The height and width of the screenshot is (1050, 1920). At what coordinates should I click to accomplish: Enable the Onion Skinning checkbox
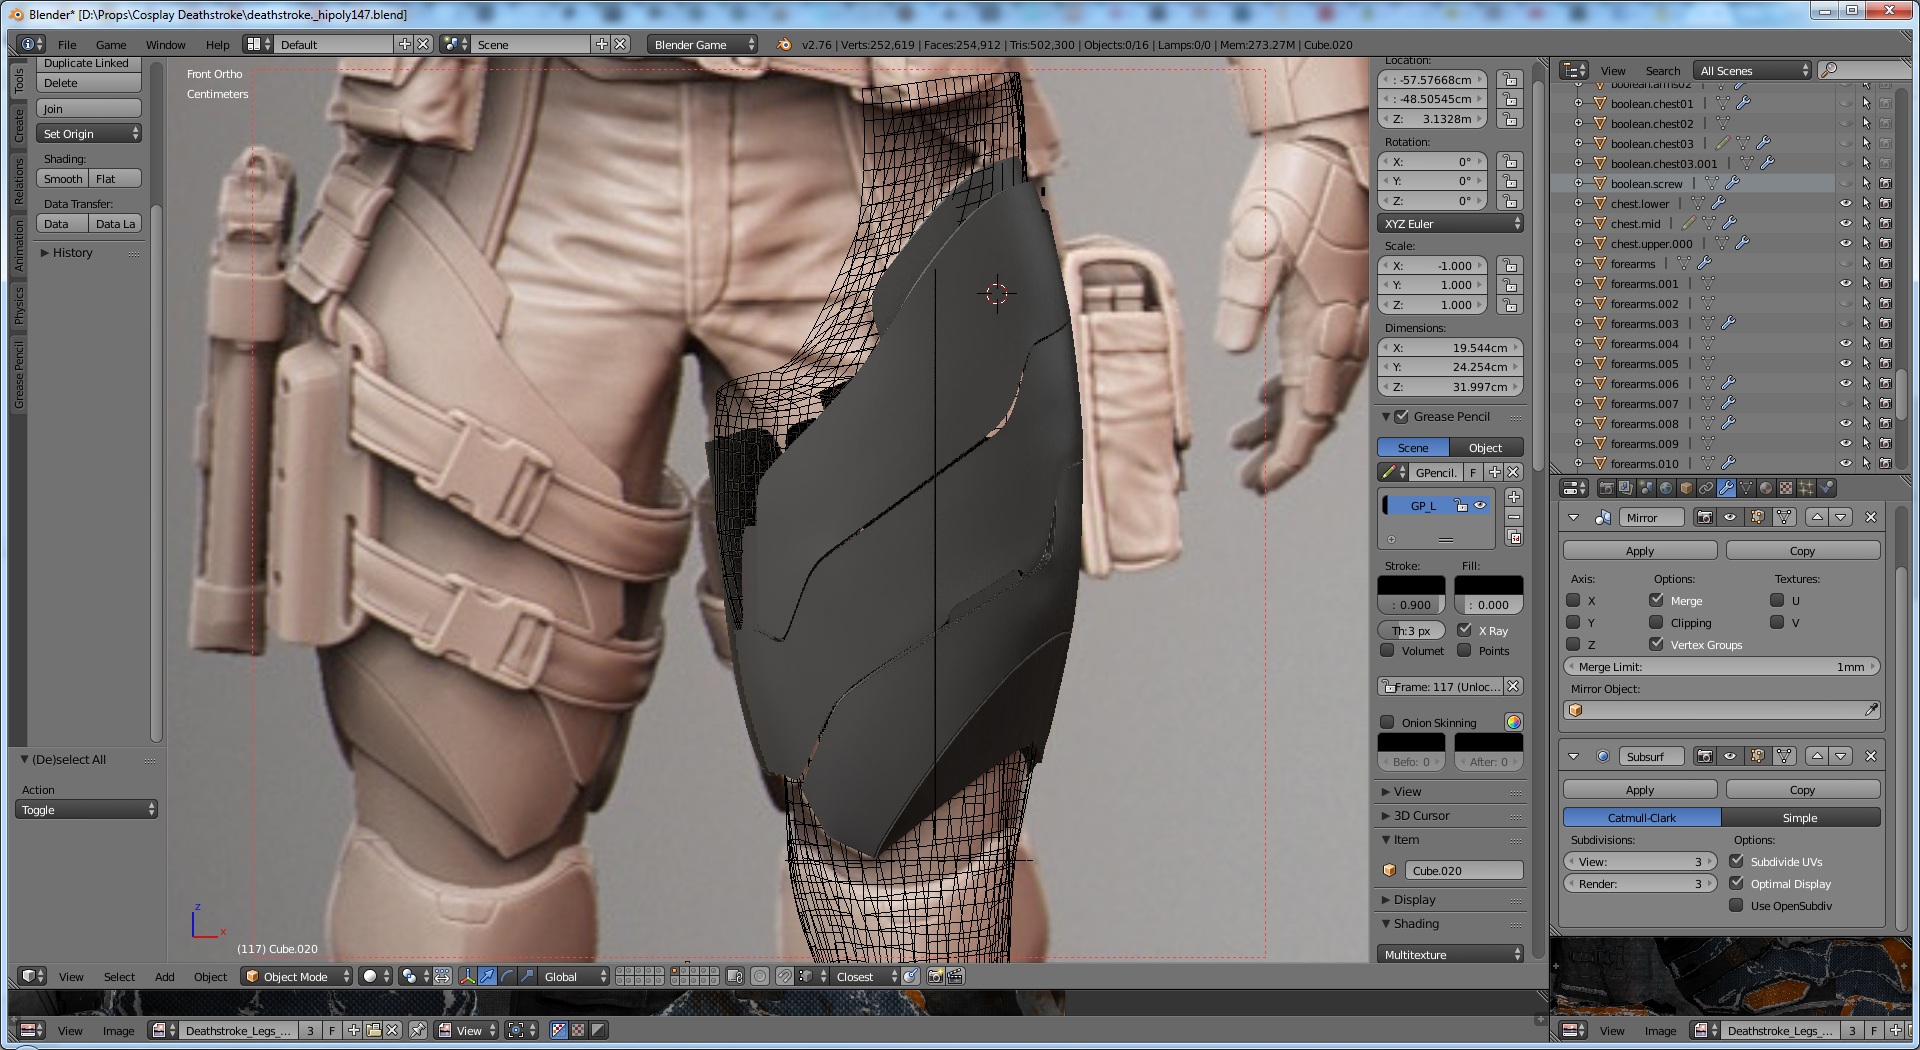click(x=1387, y=722)
